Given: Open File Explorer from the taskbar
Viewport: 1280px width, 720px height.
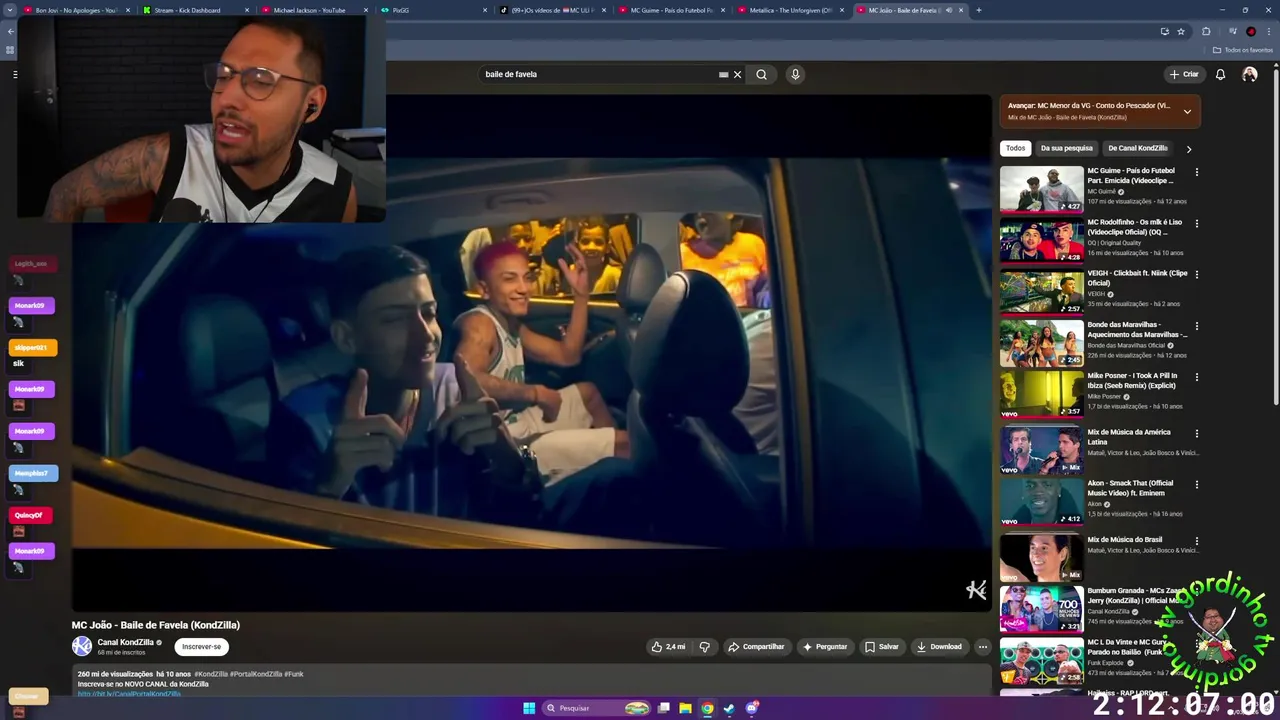Looking at the screenshot, I should (x=685, y=708).
